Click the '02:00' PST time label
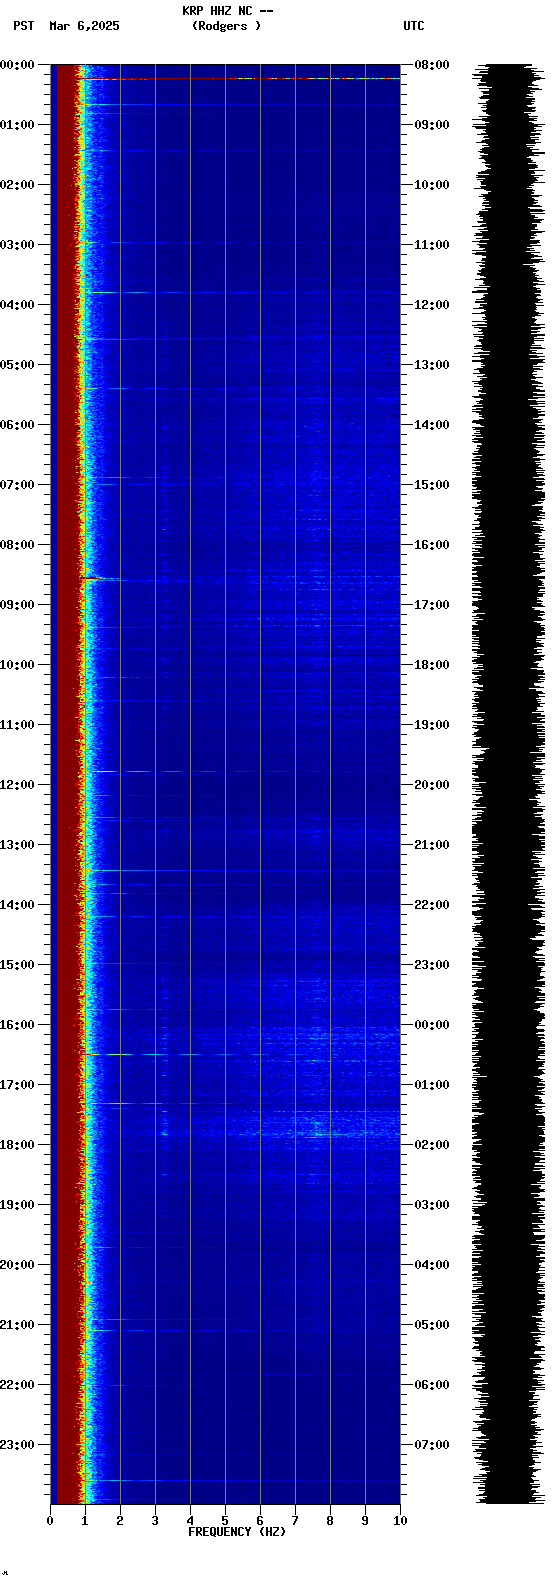Viewport: 552px width, 1584px height. (x=18, y=185)
